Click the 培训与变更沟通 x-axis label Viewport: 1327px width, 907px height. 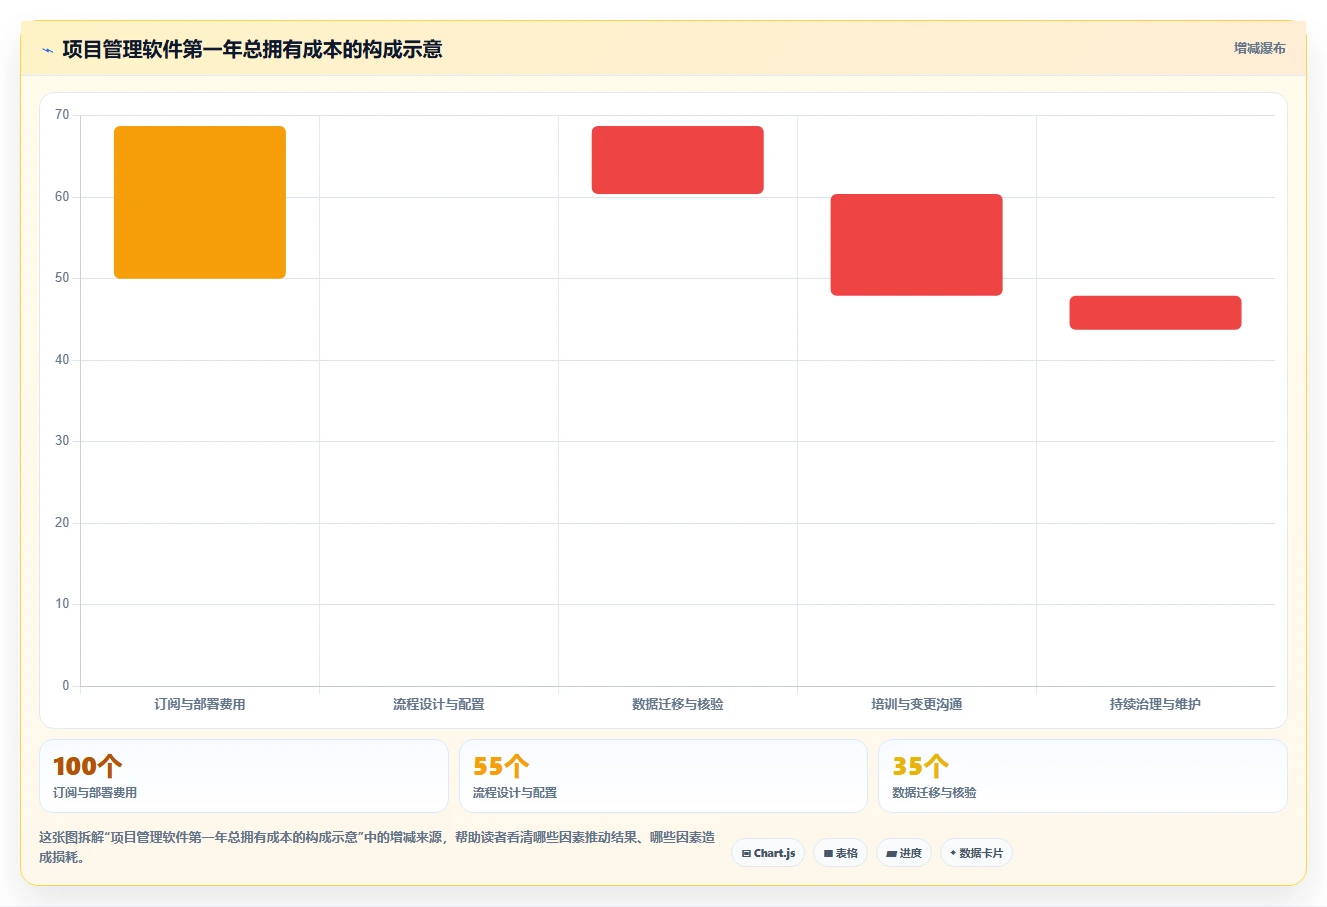pyautogui.click(x=916, y=704)
